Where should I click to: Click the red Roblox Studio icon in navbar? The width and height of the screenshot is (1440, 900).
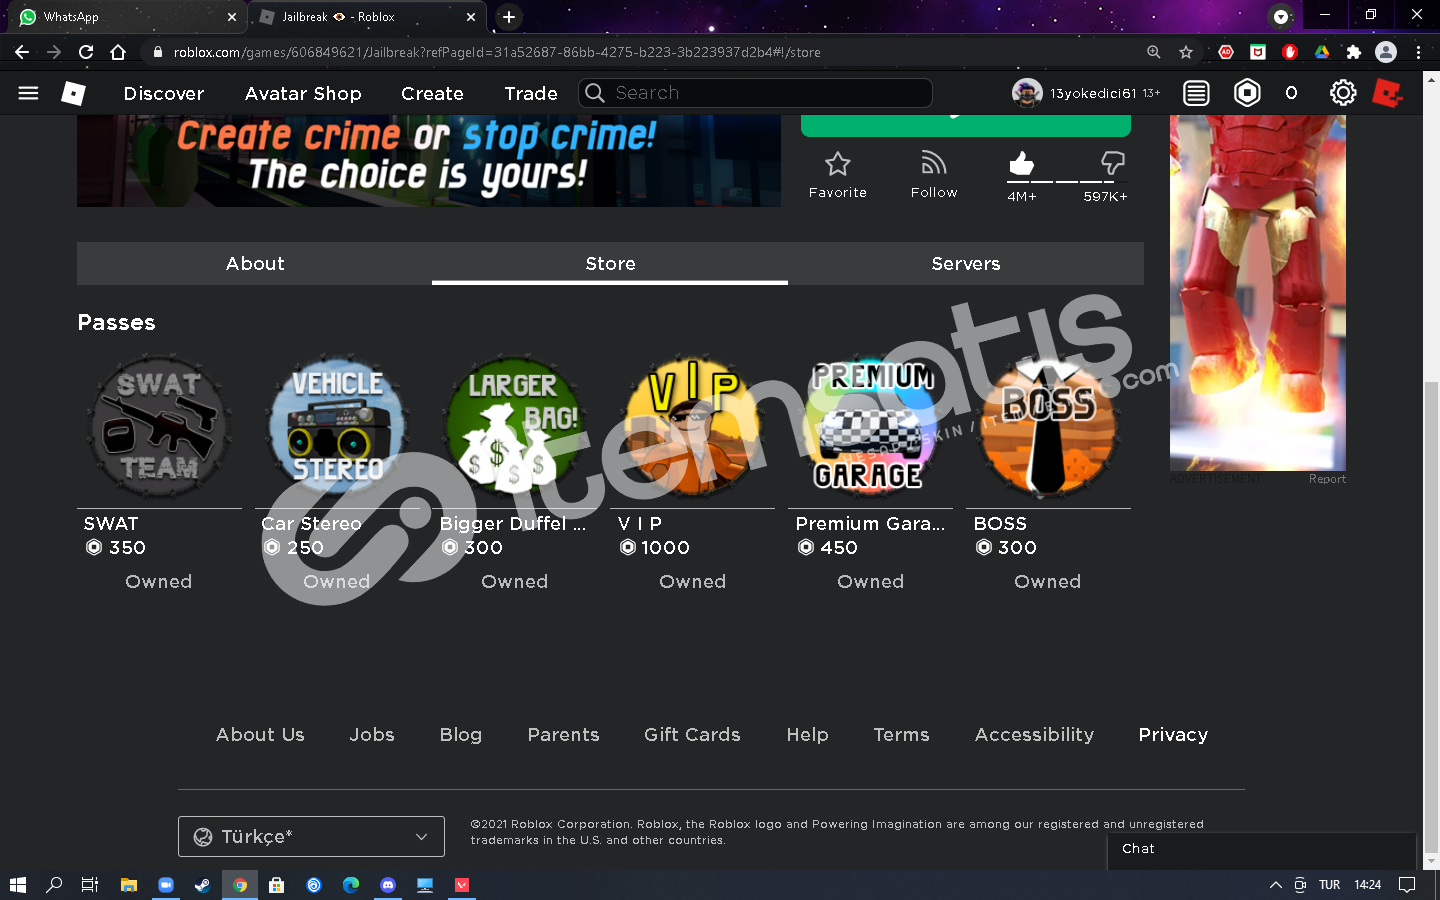point(1387,93)
